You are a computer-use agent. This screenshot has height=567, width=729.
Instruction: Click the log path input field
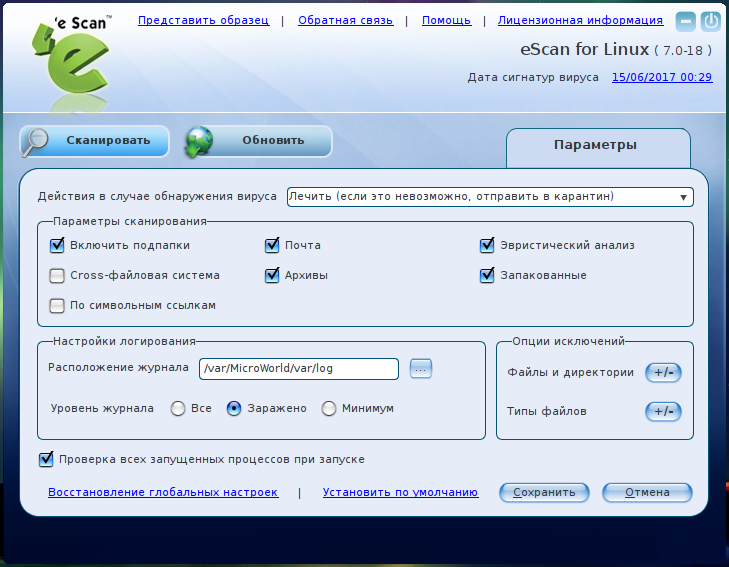[298, 369]
